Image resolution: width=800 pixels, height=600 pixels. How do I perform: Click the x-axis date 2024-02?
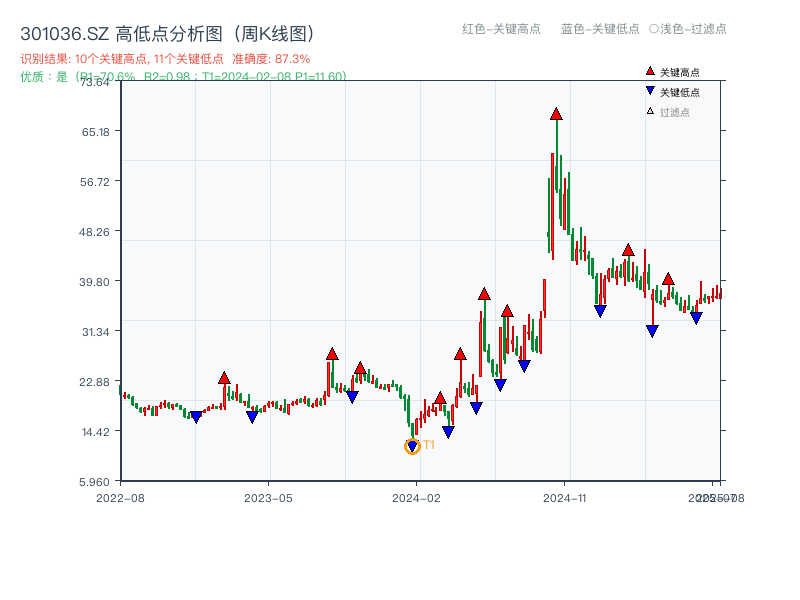(x=416, y=498)
